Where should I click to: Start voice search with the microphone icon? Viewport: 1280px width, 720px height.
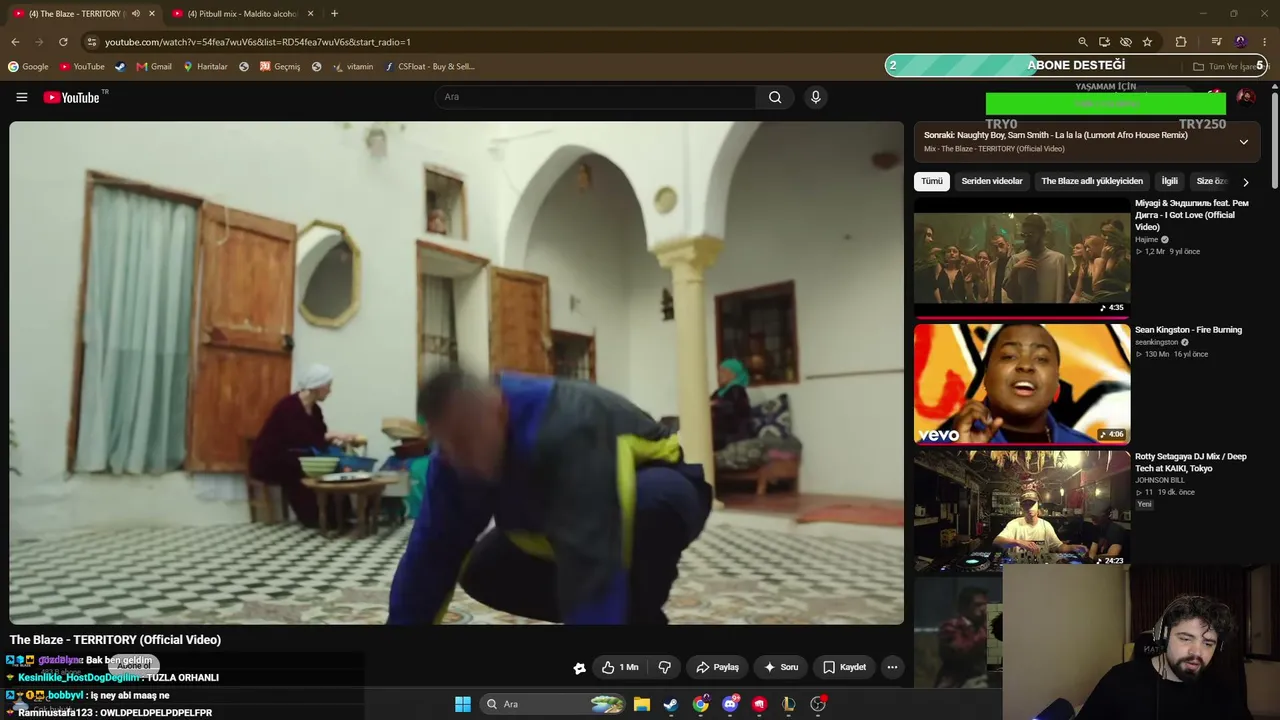[x=816, y=97]
